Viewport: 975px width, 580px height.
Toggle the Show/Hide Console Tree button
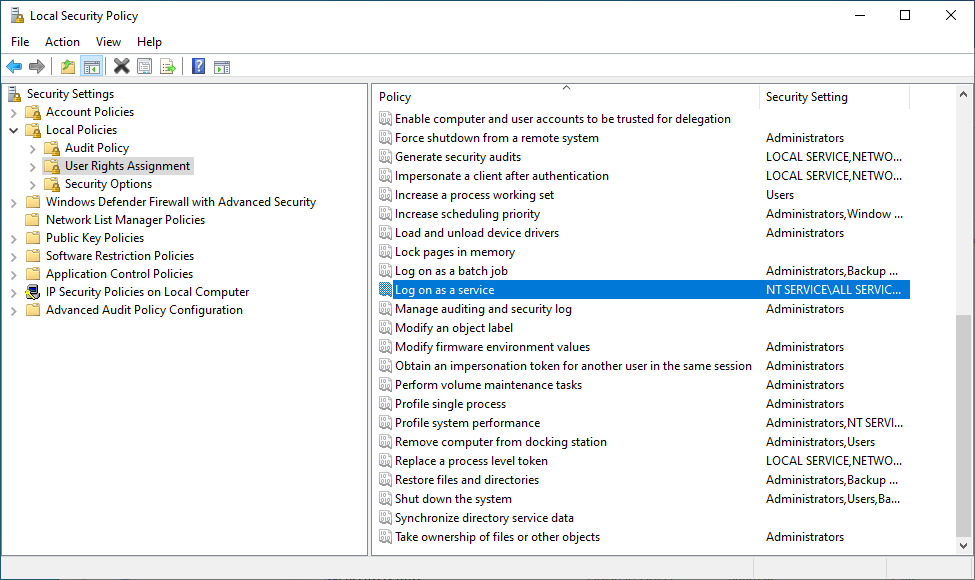pyautogui.click(x=91, y=67)
